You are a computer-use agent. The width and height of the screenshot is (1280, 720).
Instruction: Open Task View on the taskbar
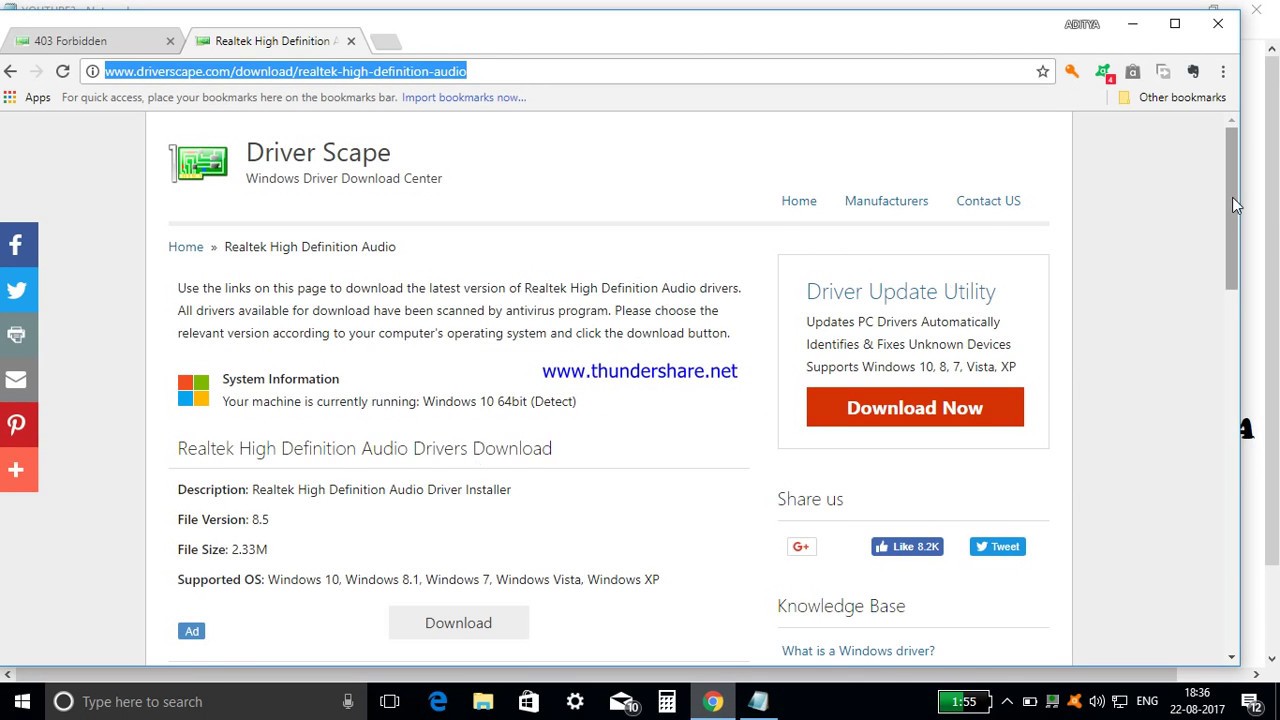click(x=390, y=701)
